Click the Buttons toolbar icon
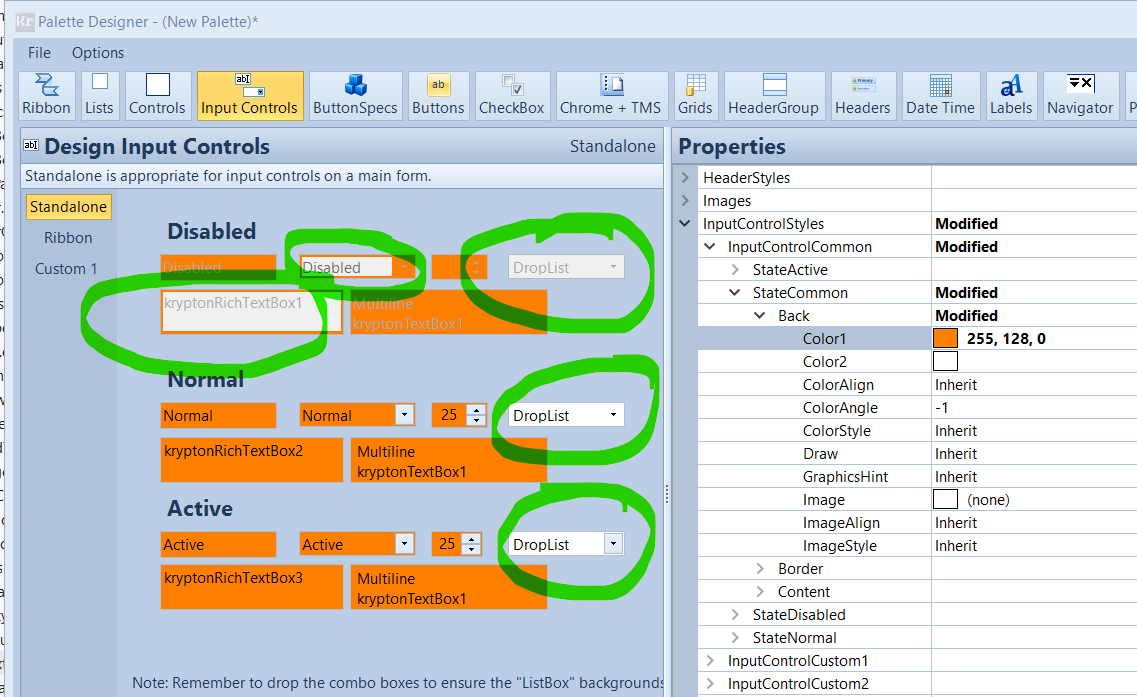The width and height of the screenshot is (1137, 697). point(438,95)
